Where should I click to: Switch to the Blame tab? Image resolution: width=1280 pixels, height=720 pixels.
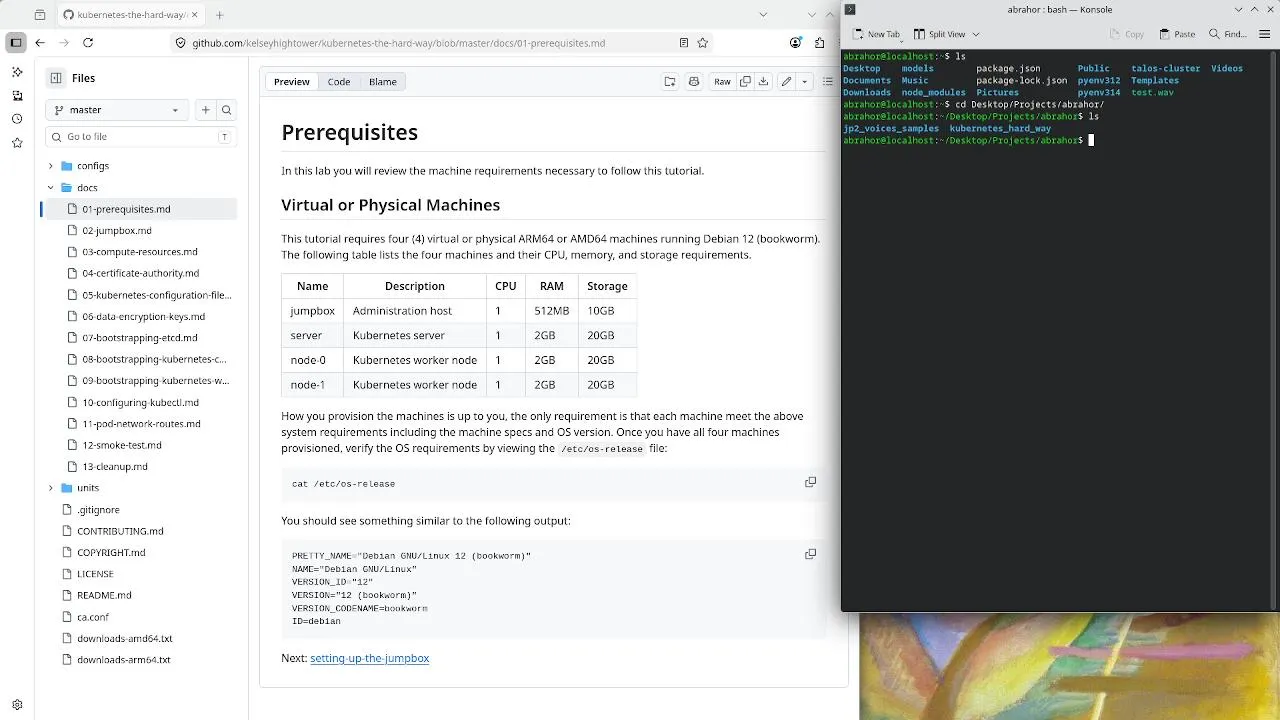point(382,82)
